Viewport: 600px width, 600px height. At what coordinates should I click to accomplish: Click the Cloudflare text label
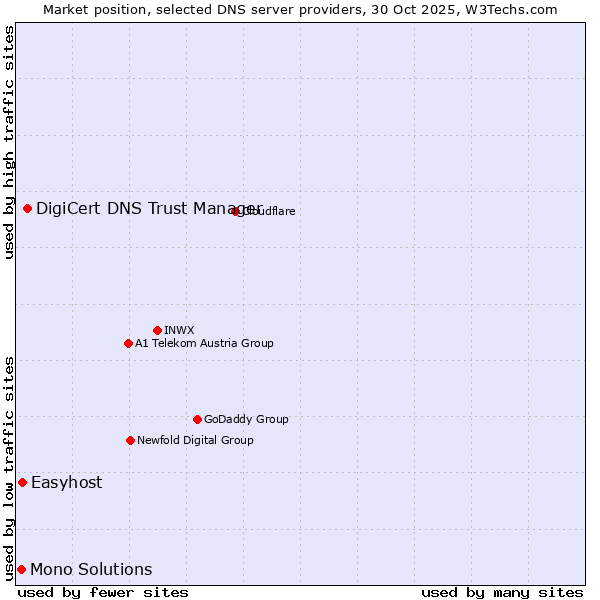(270, 211)
